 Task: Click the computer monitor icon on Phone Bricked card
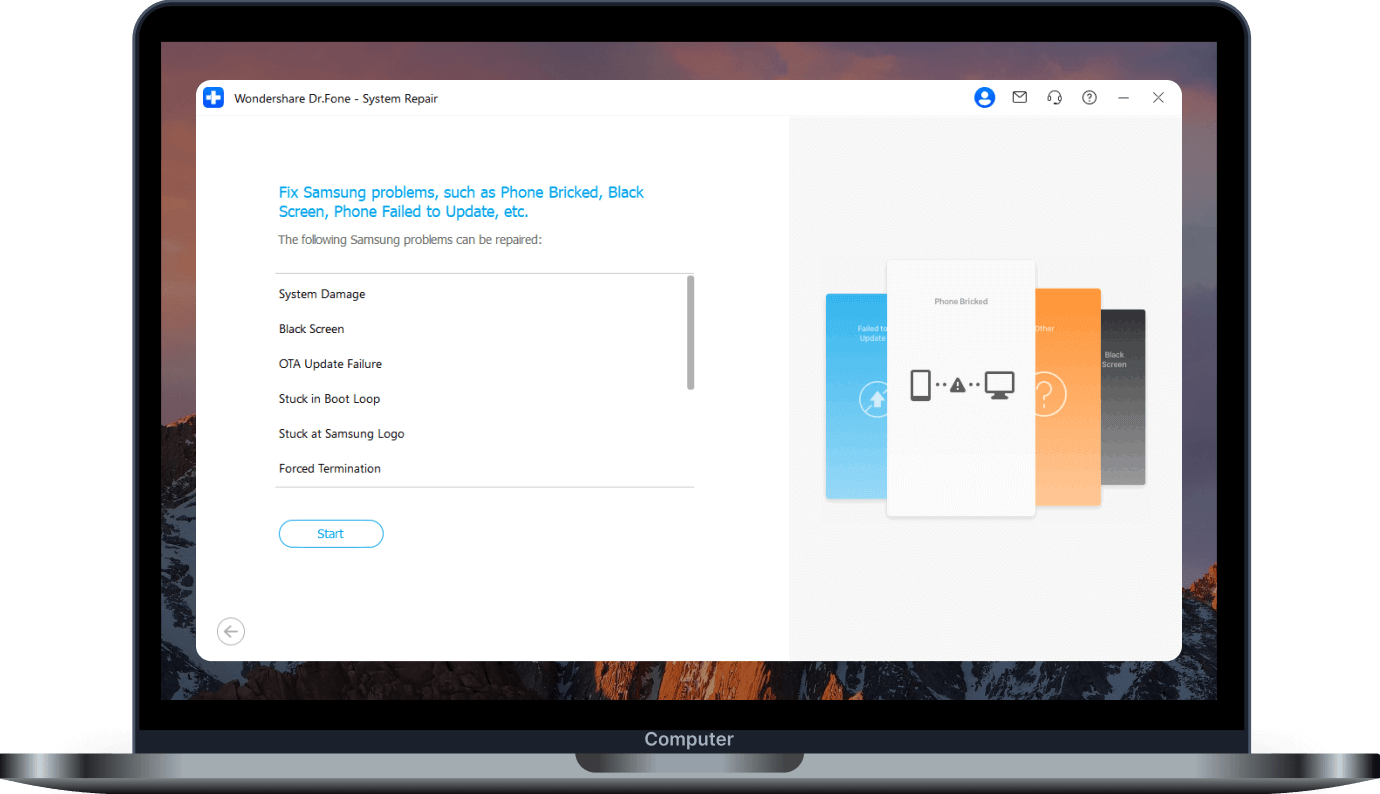[999, 385]
